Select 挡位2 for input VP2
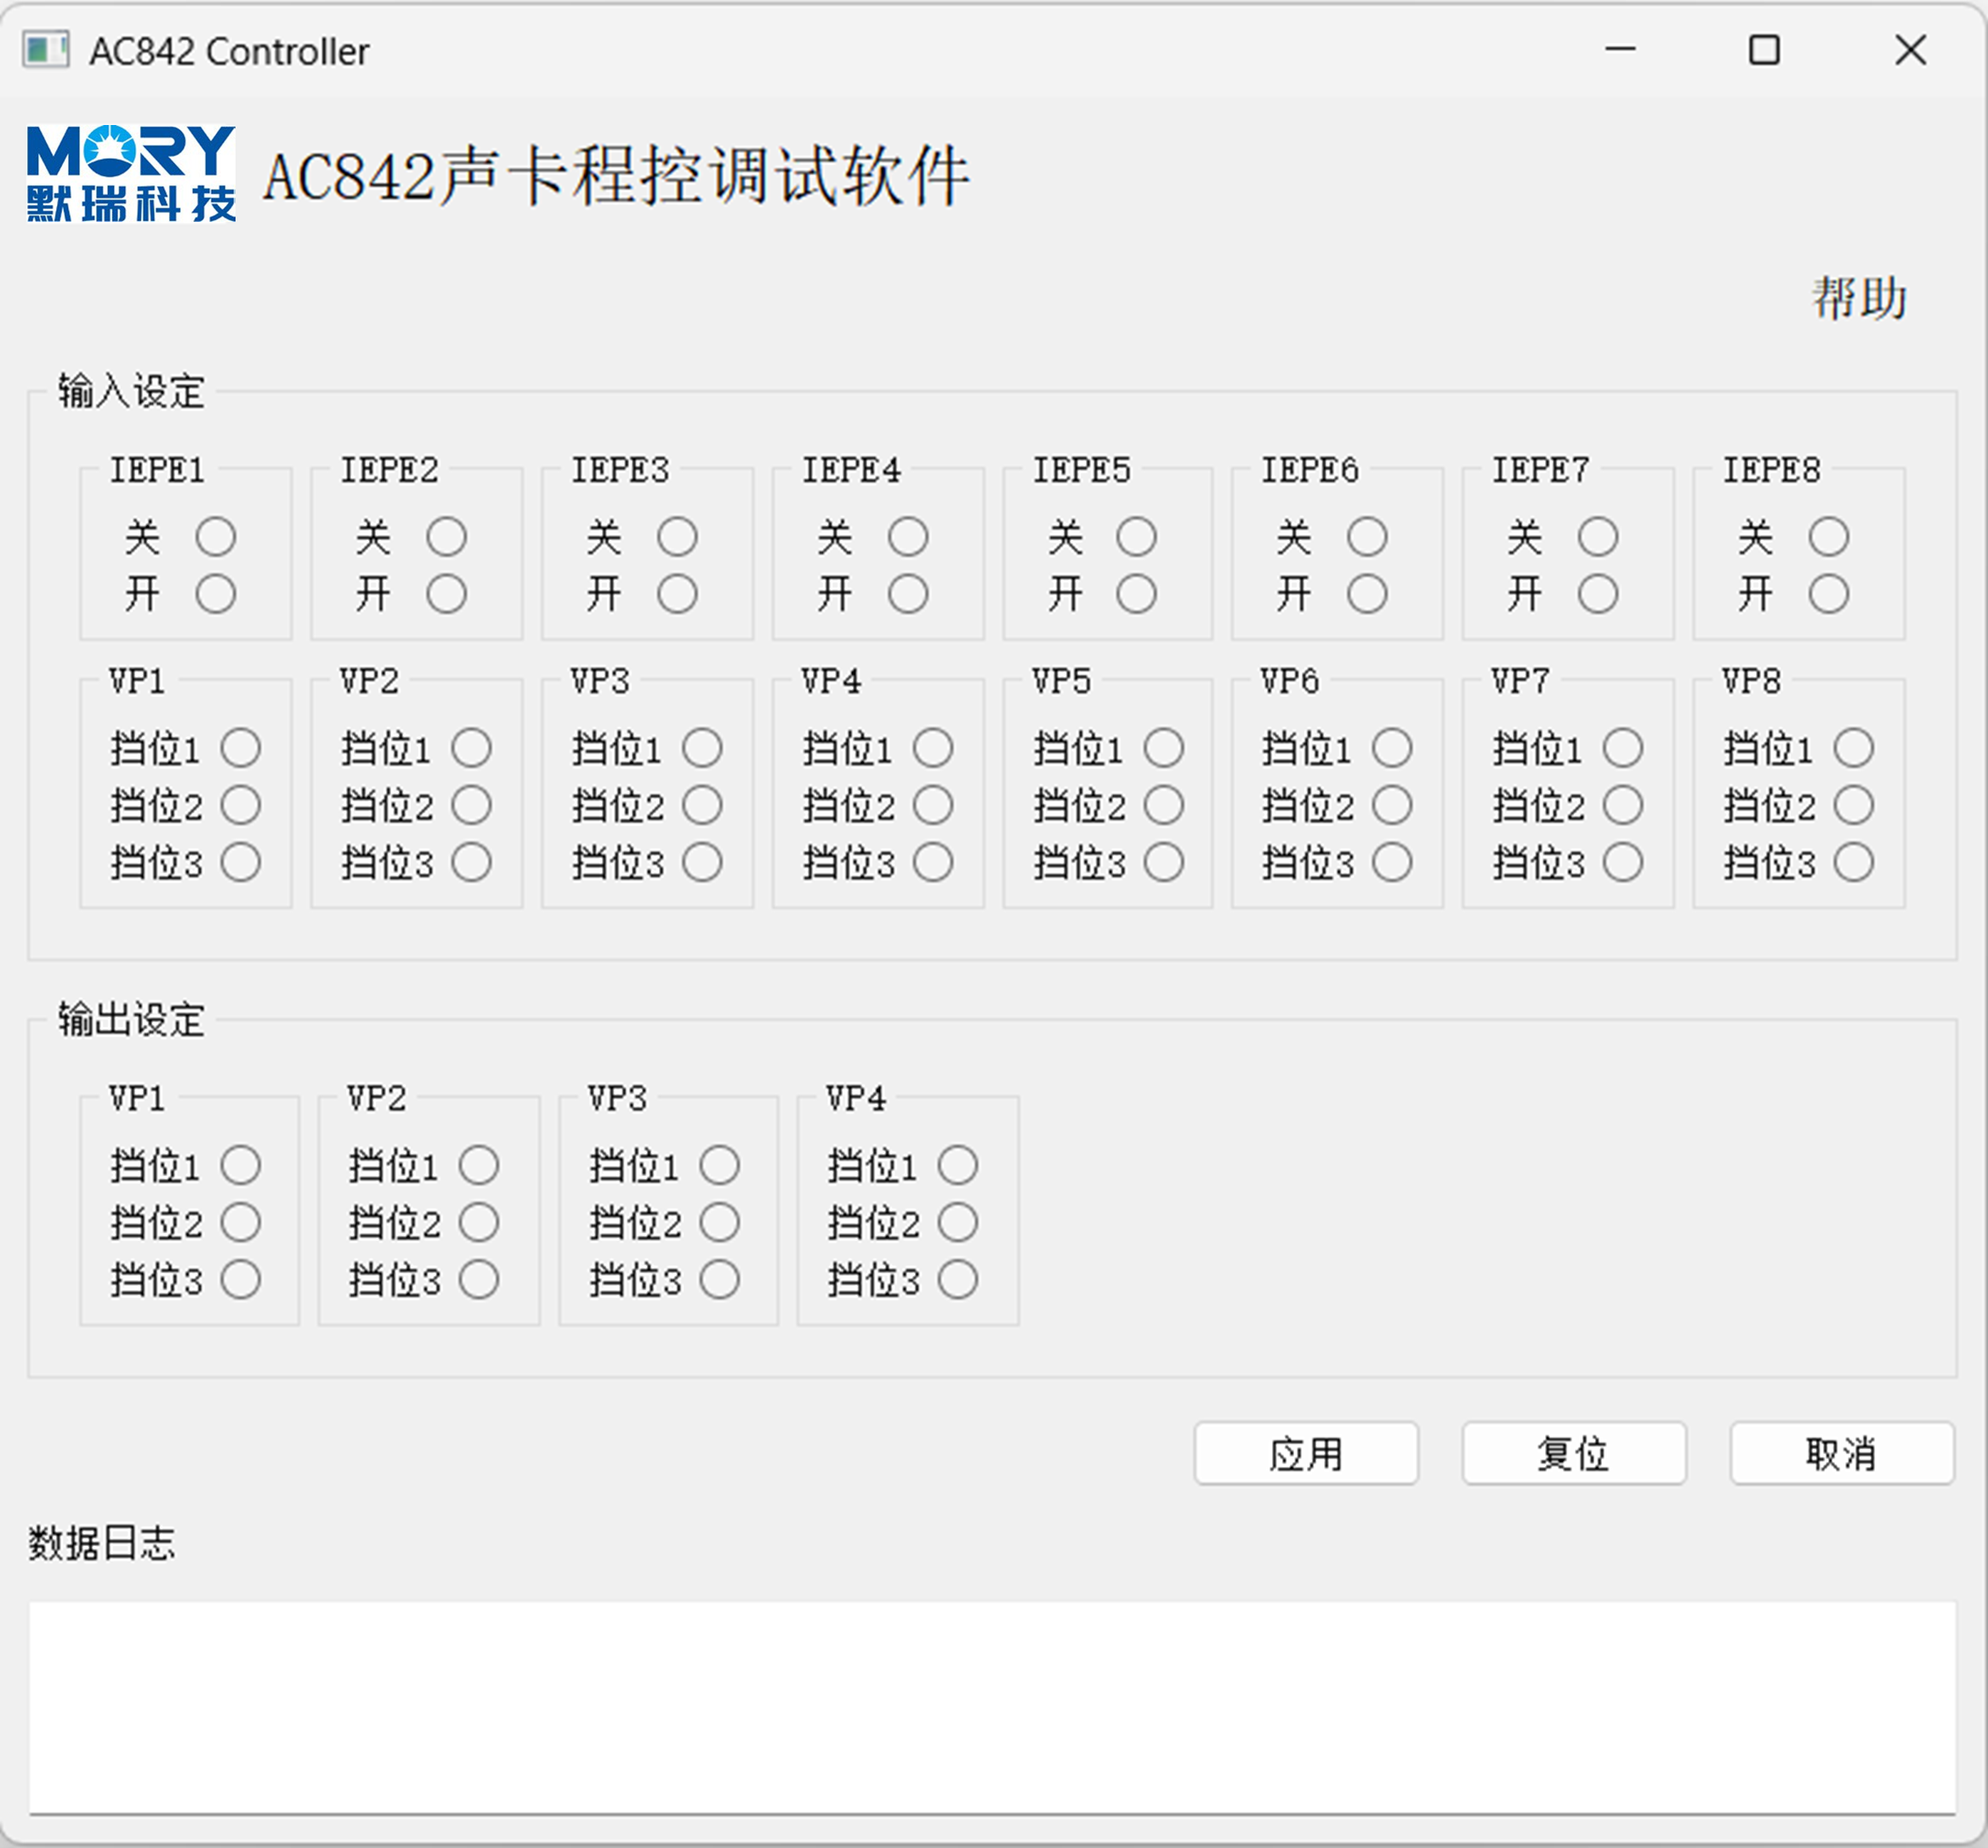This screenshot has width=1988, height=1848. point(471,805)
